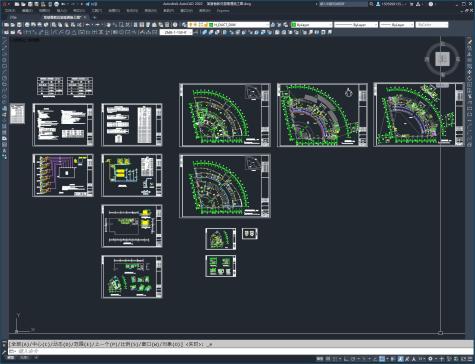
Task: Click ViewCube top face
Action: pos(443,59)
